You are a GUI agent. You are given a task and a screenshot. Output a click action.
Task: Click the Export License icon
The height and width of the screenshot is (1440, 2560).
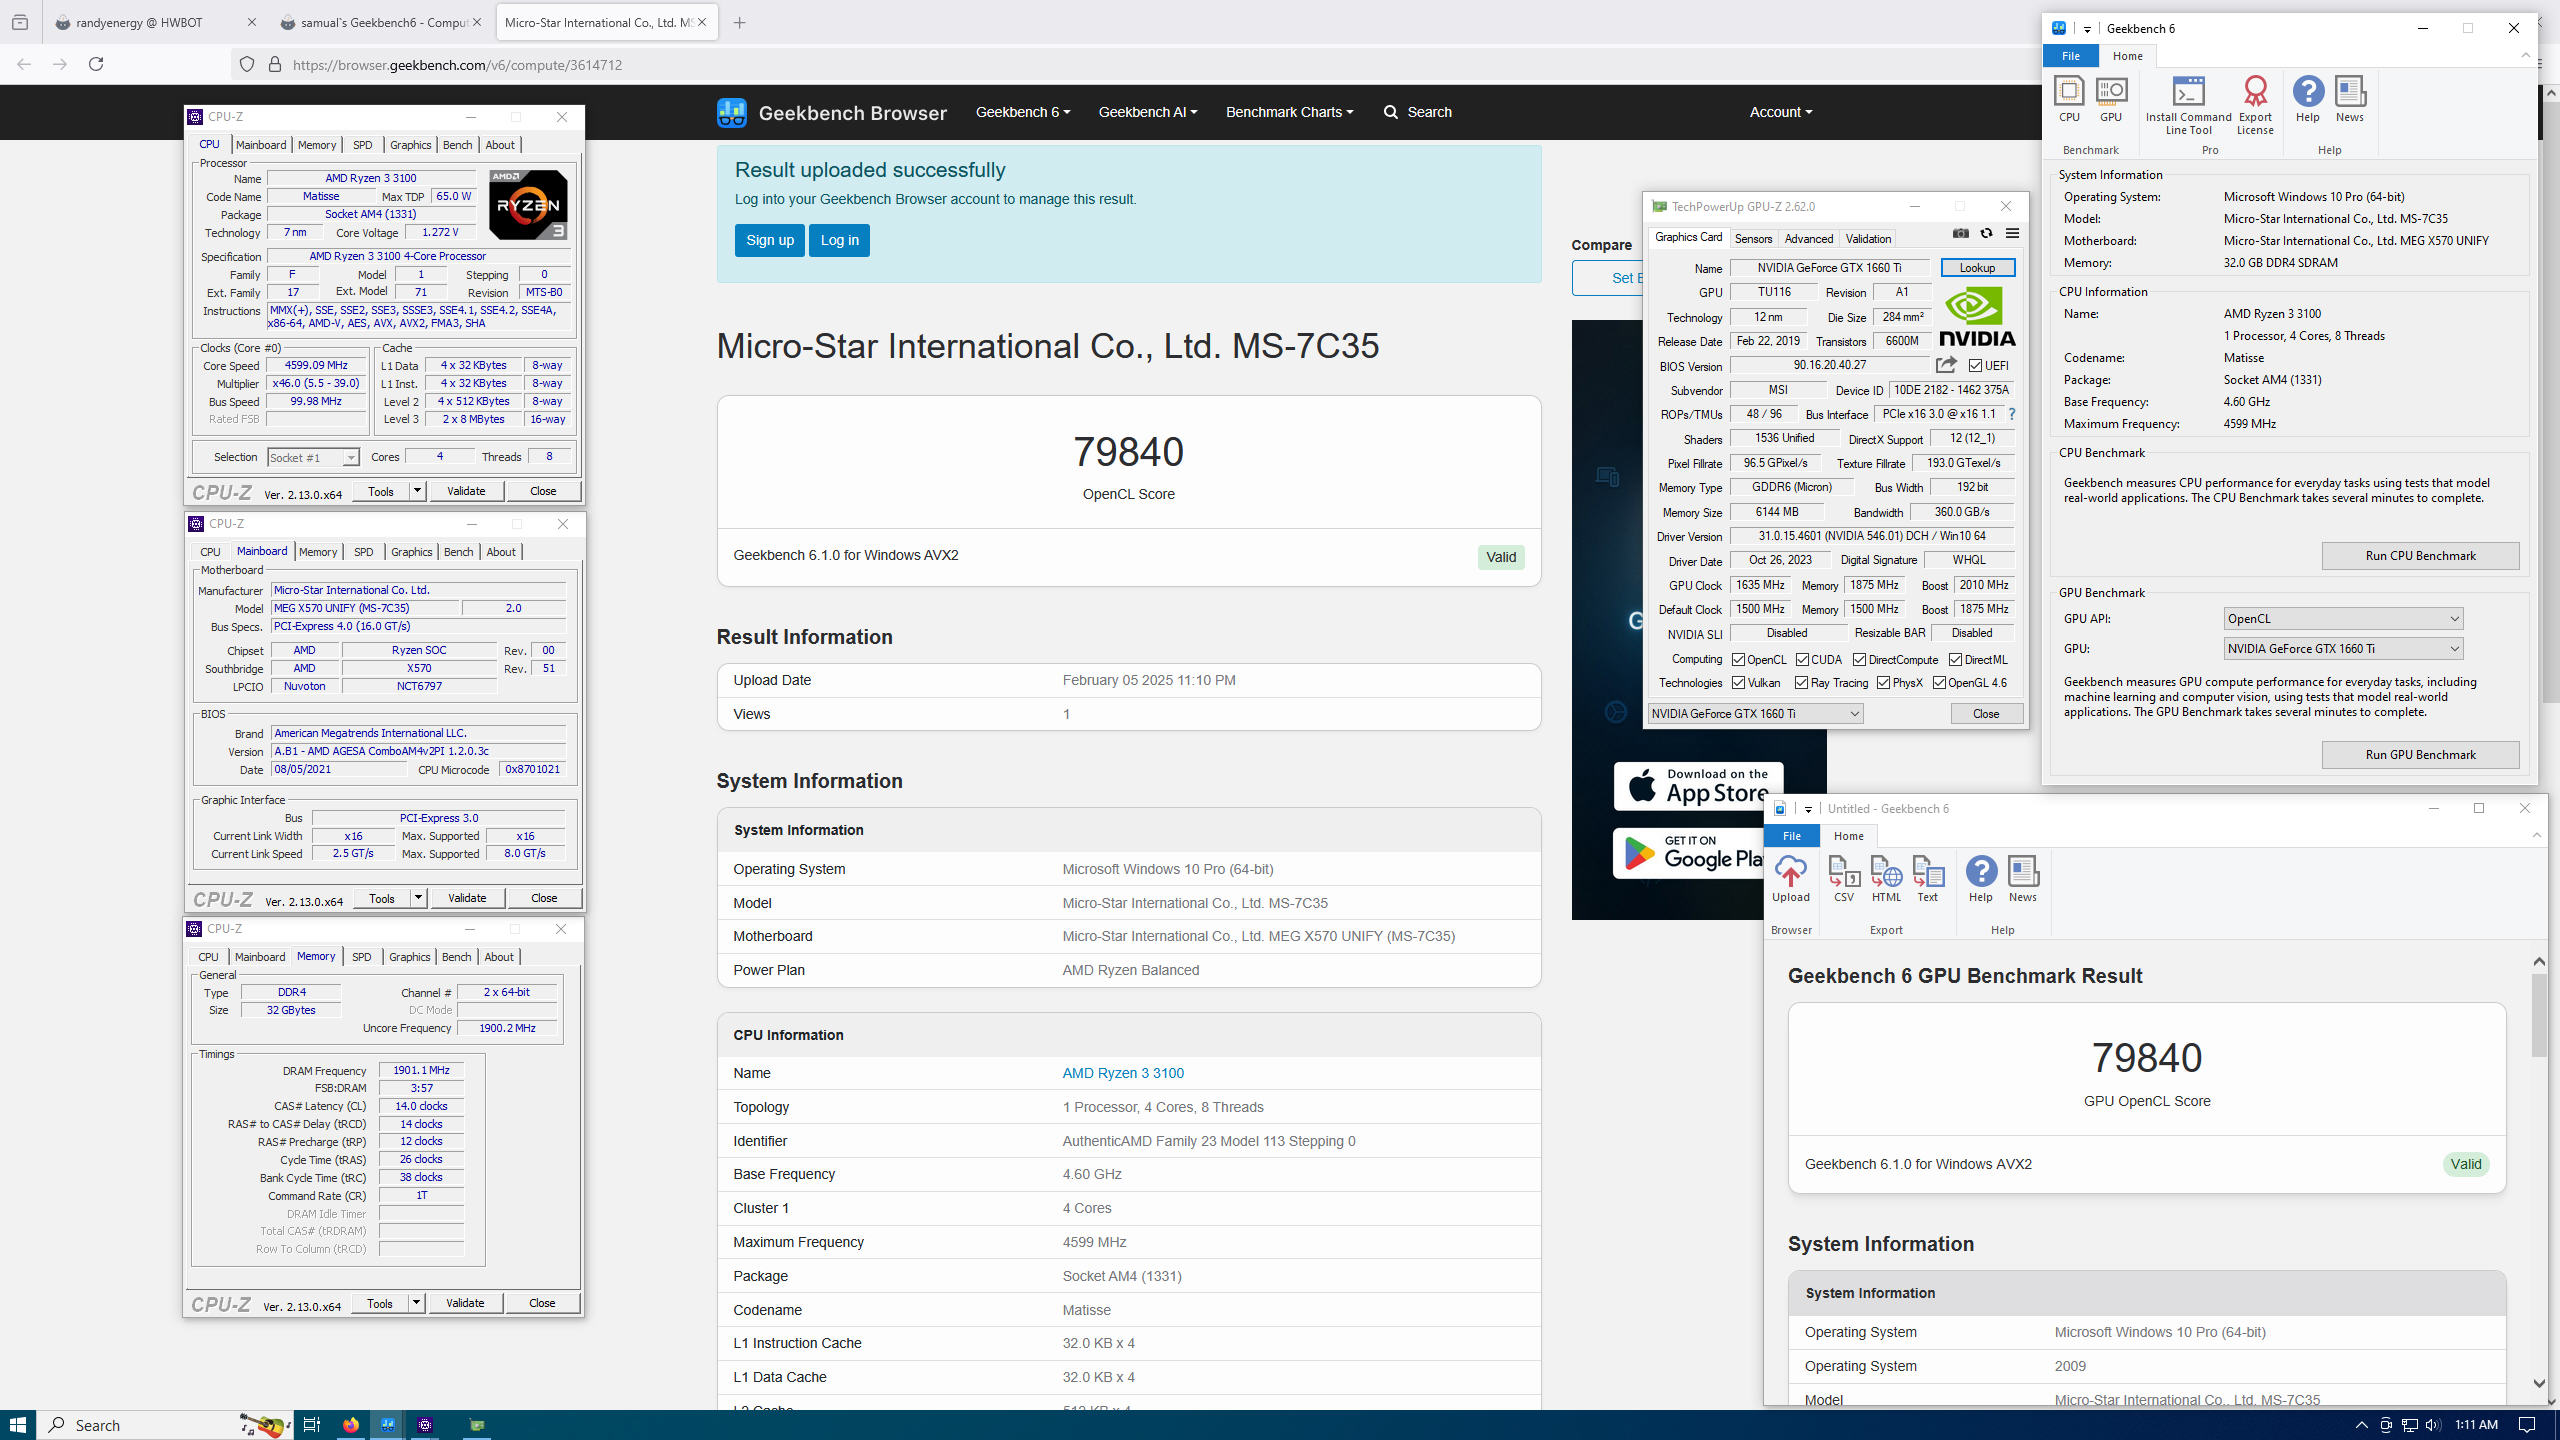coord(2255,105)
